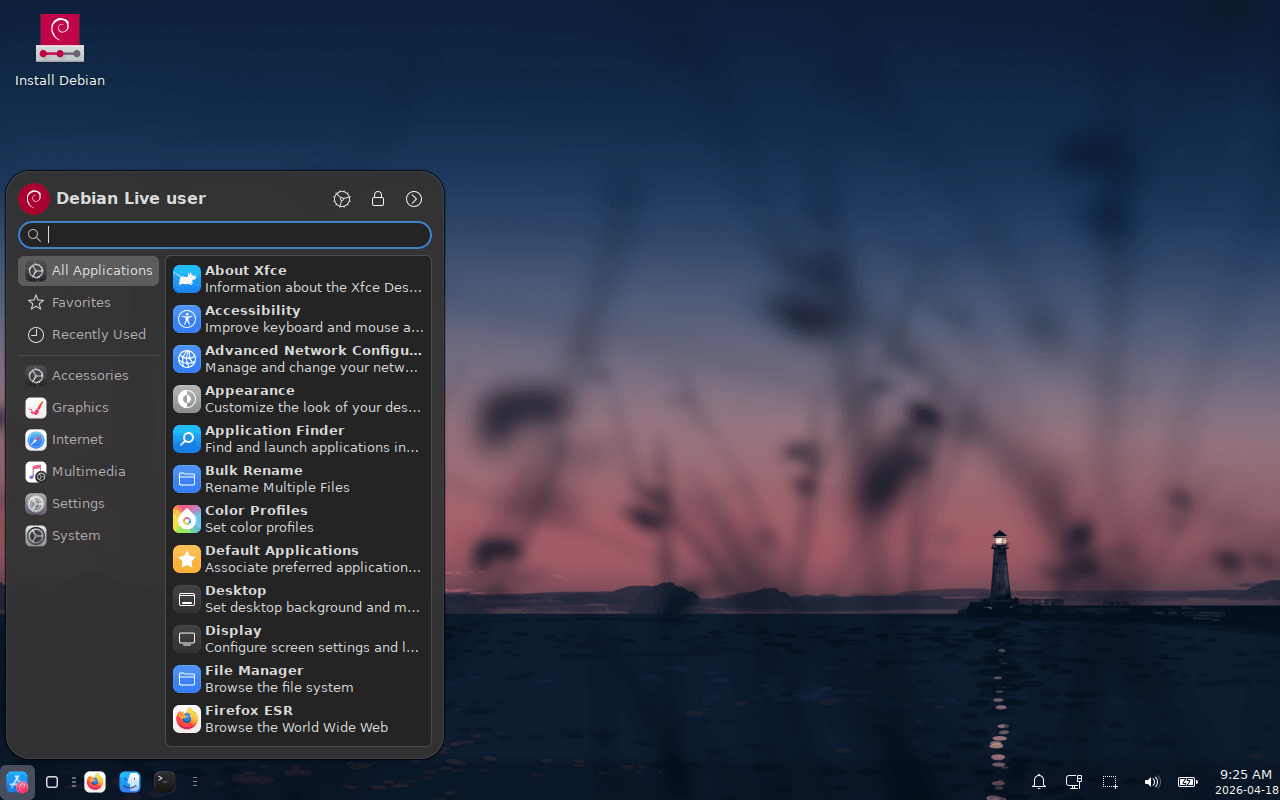This screenshot has height=800, width=1280.
Task: Show the Multimedia applications category
Action: point(88,471)
